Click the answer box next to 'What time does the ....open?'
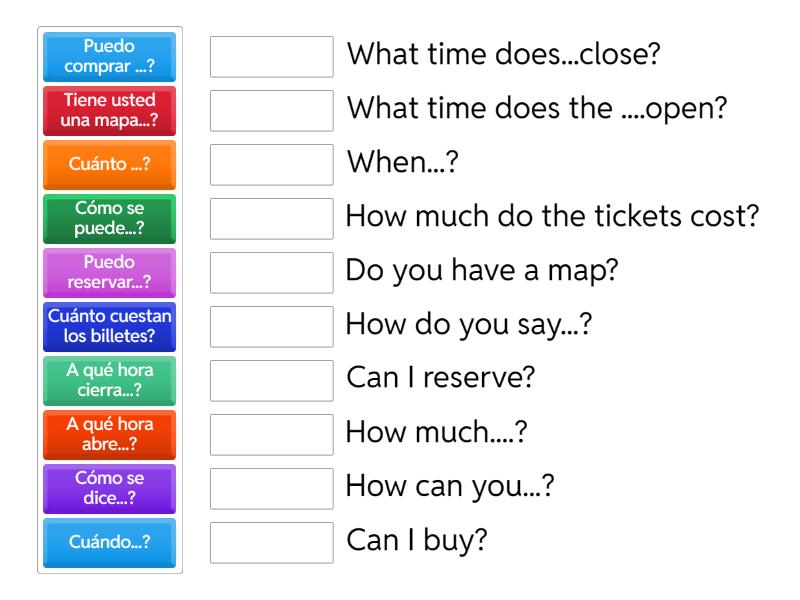The height and width of the screenshot is (600, 800). pyautogui.click(x=271, y=111)
